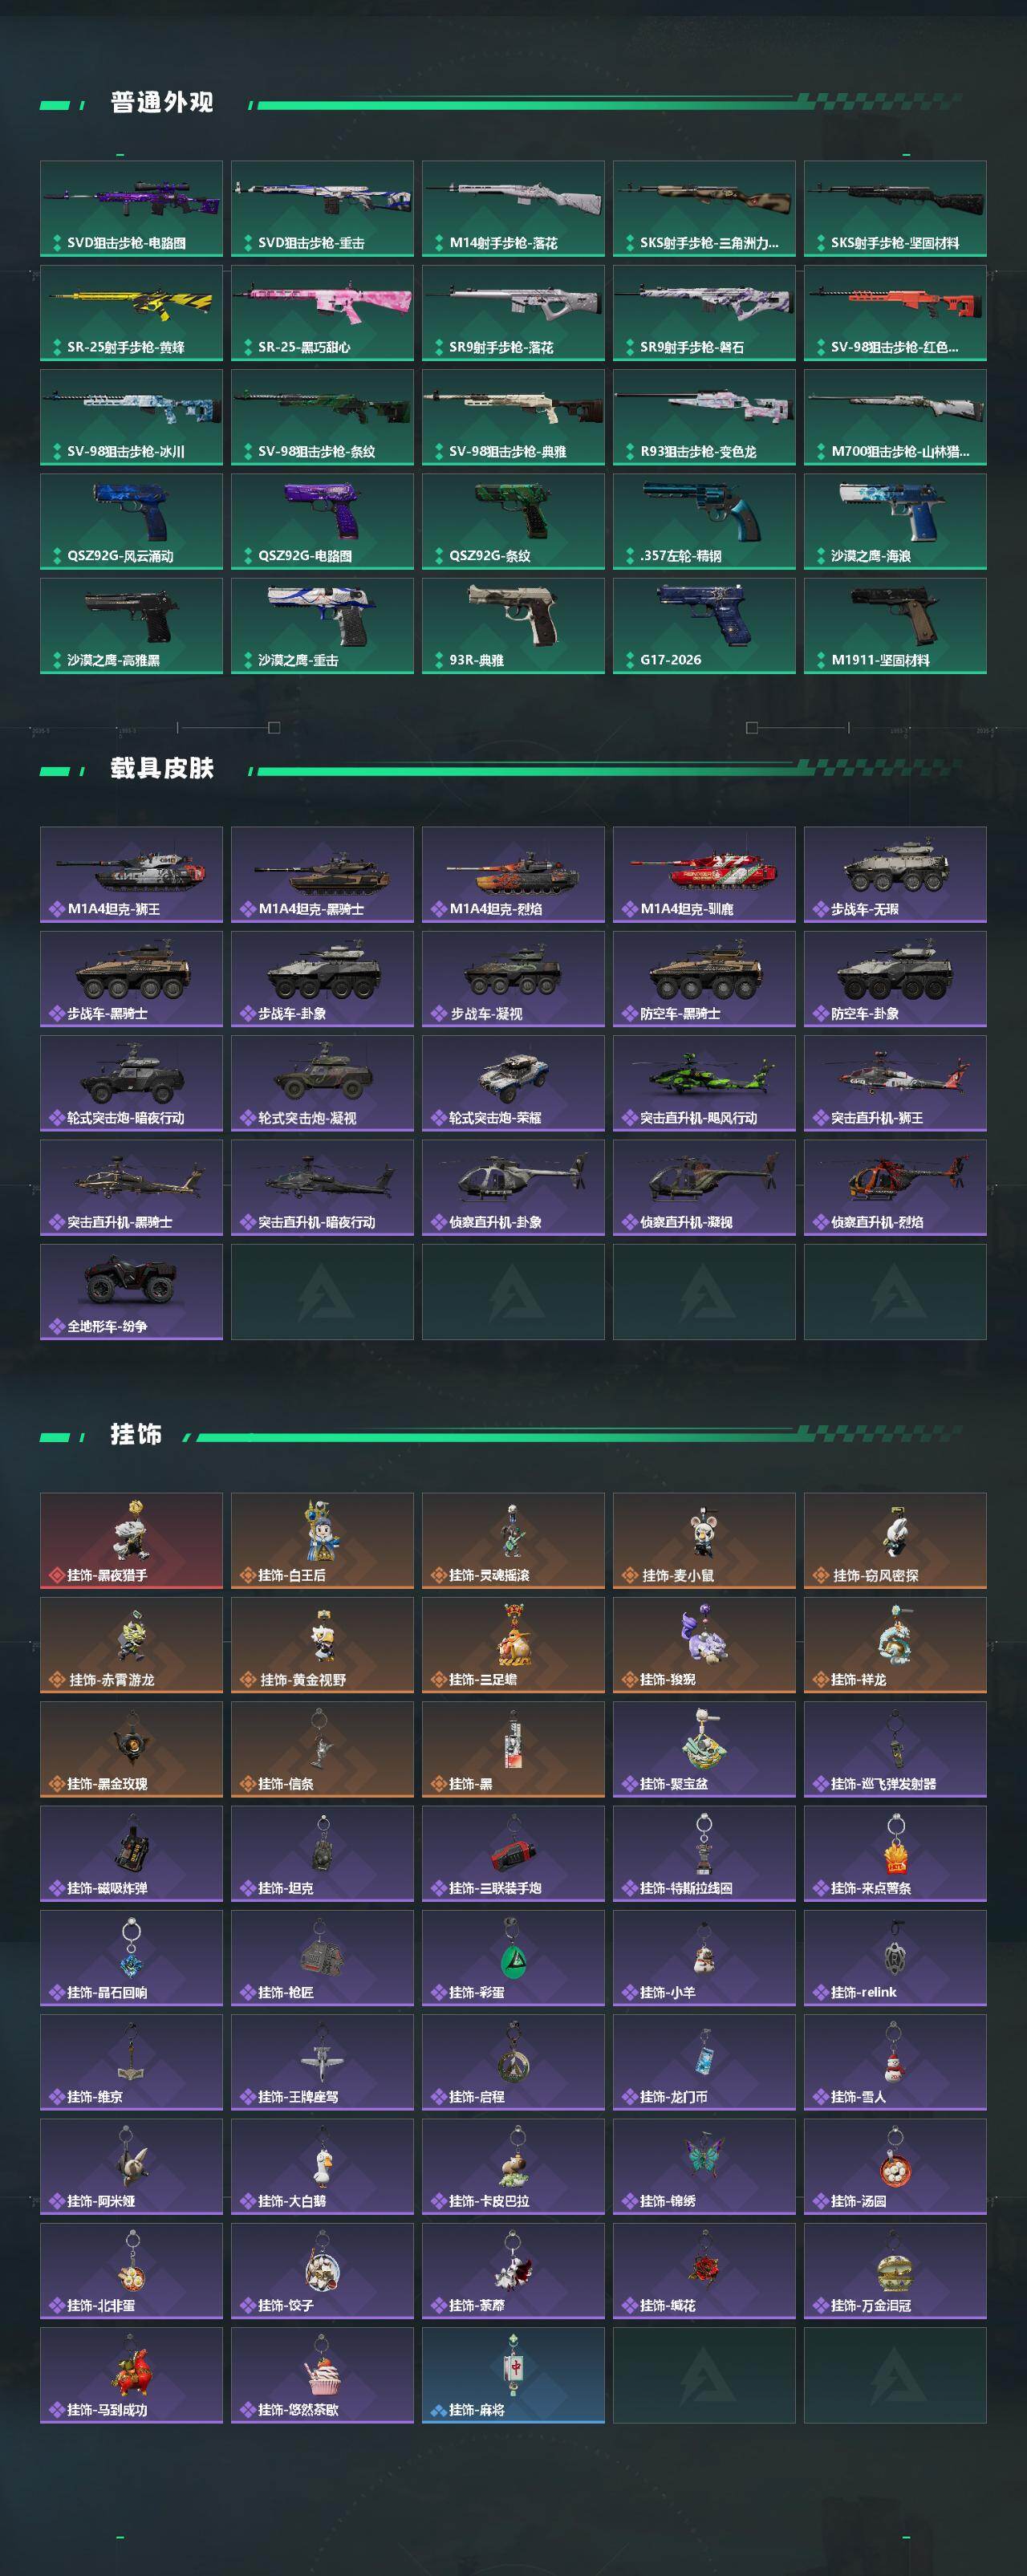Select the G17-2026 blue pistol card
1027x2576 pixels.
[704, 626]
